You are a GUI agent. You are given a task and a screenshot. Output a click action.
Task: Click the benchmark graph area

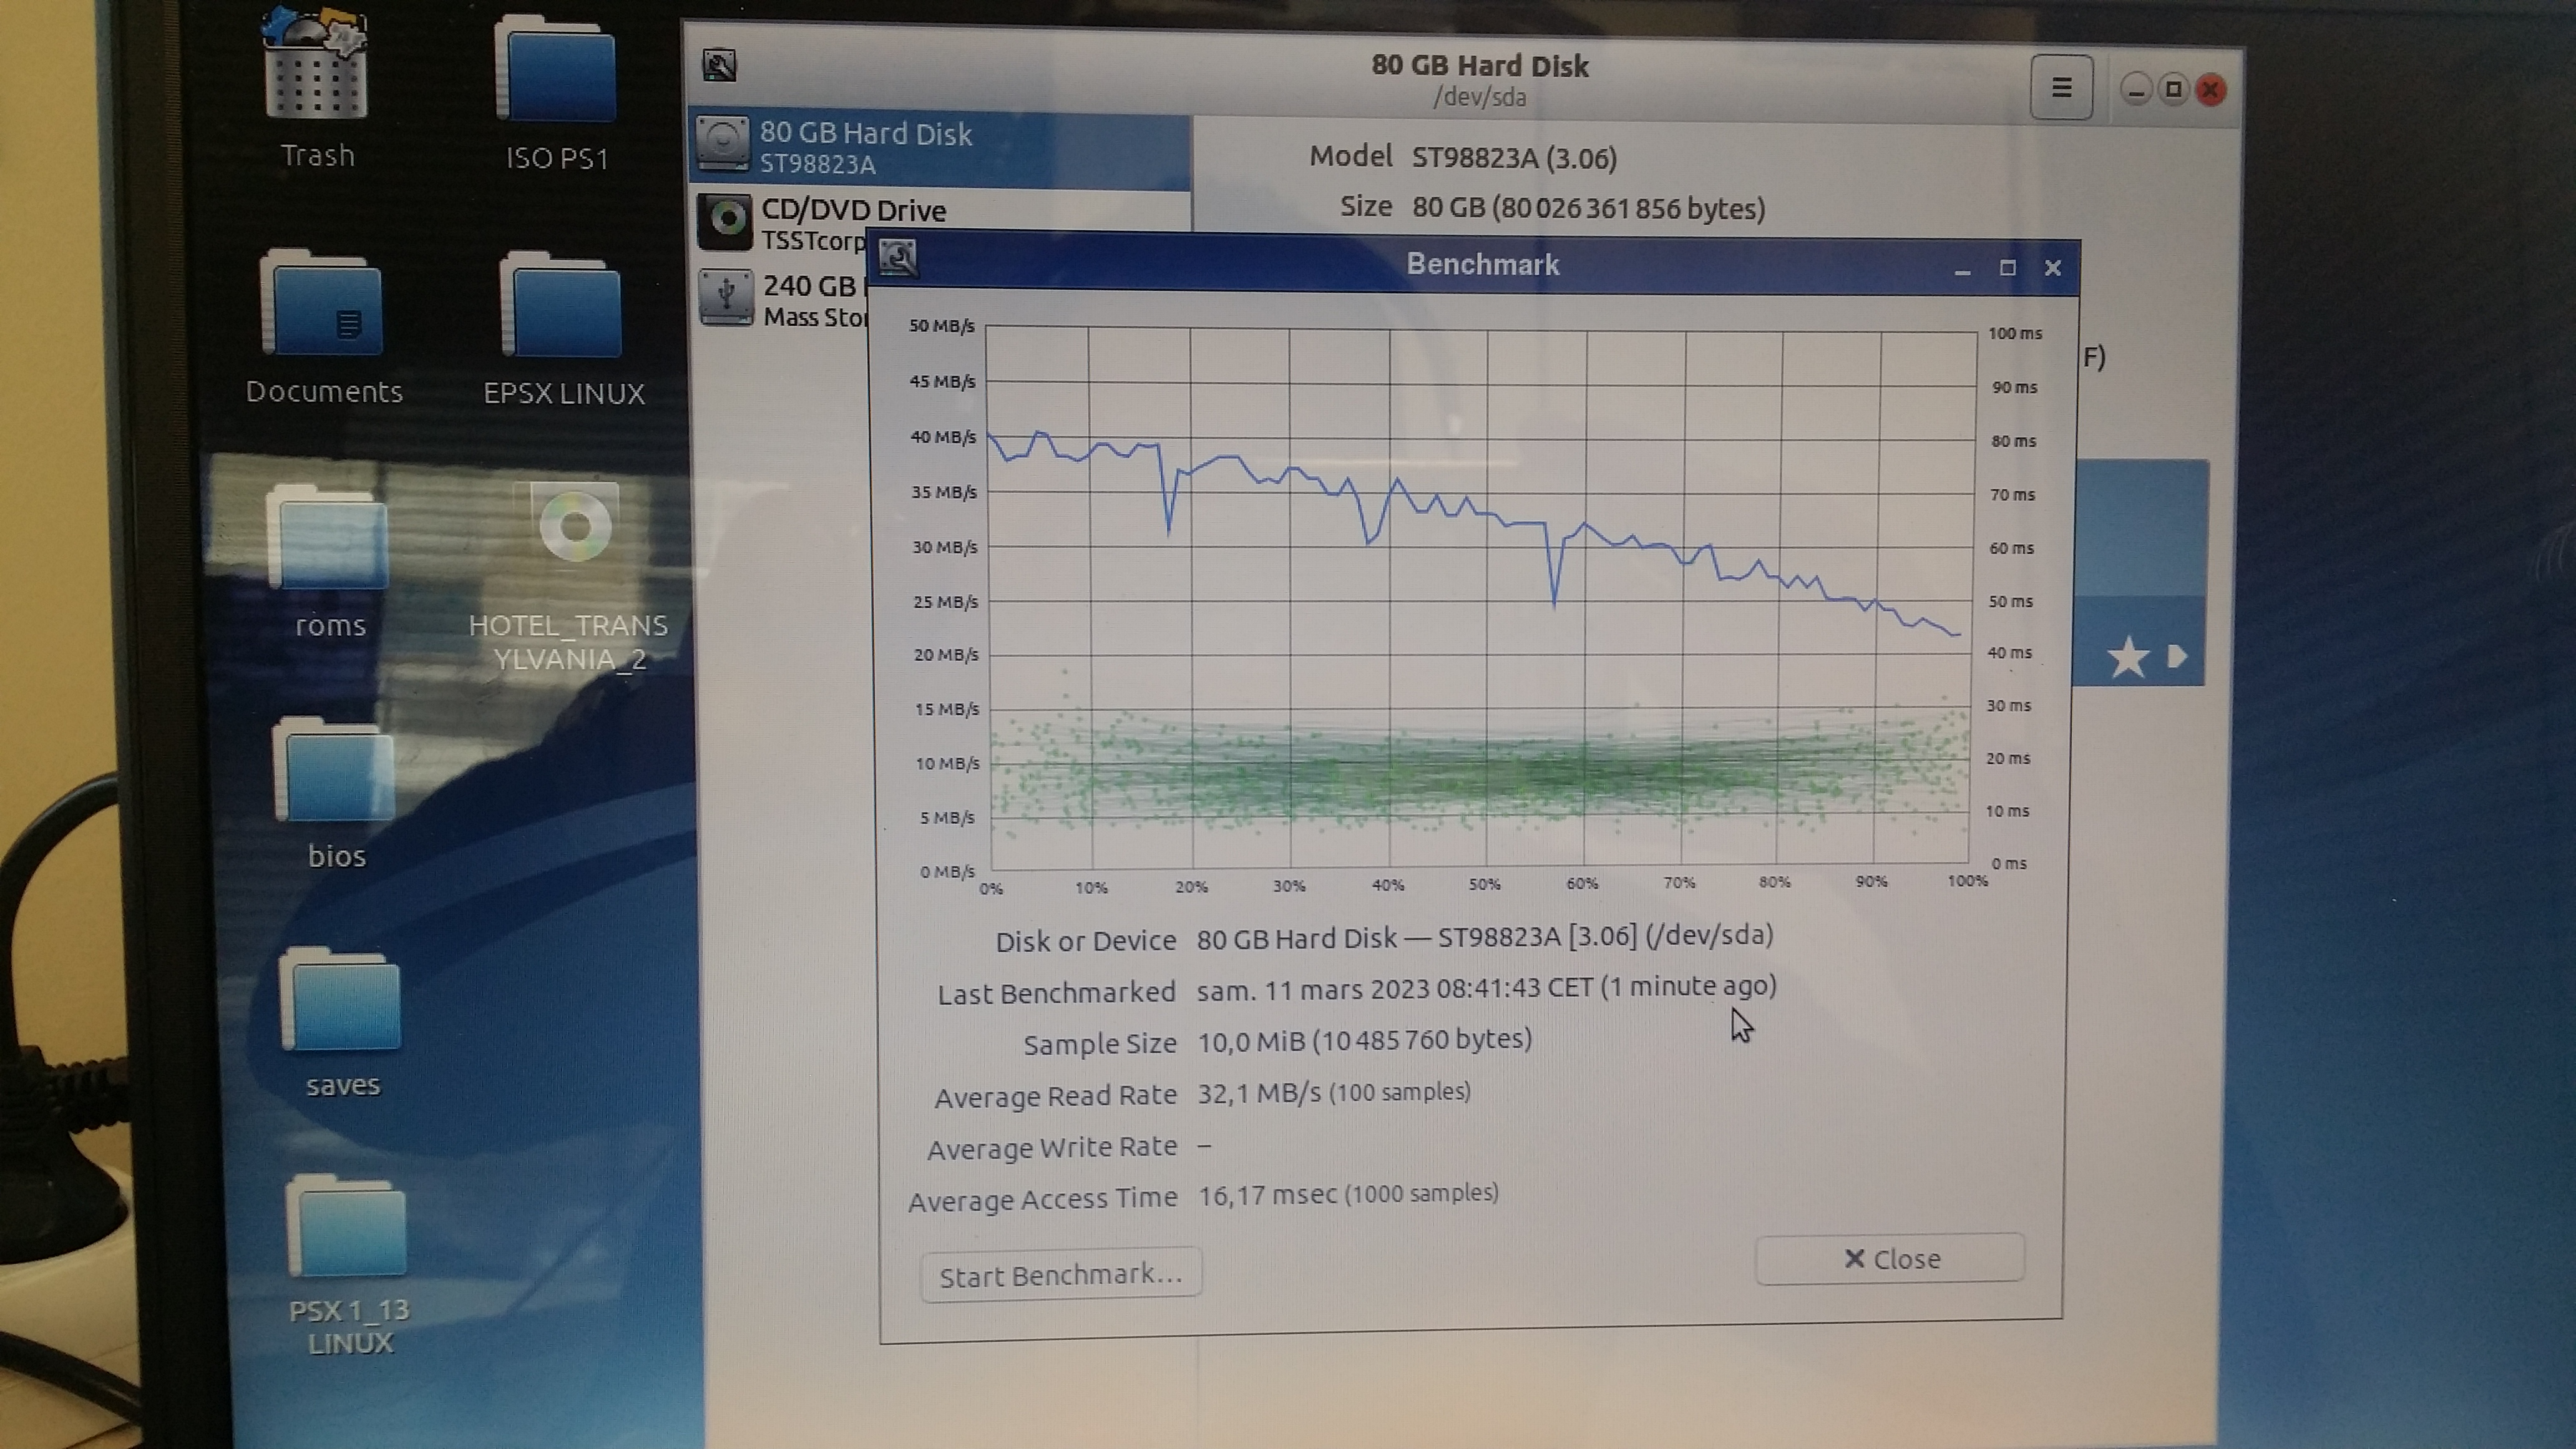point(1480,600)
